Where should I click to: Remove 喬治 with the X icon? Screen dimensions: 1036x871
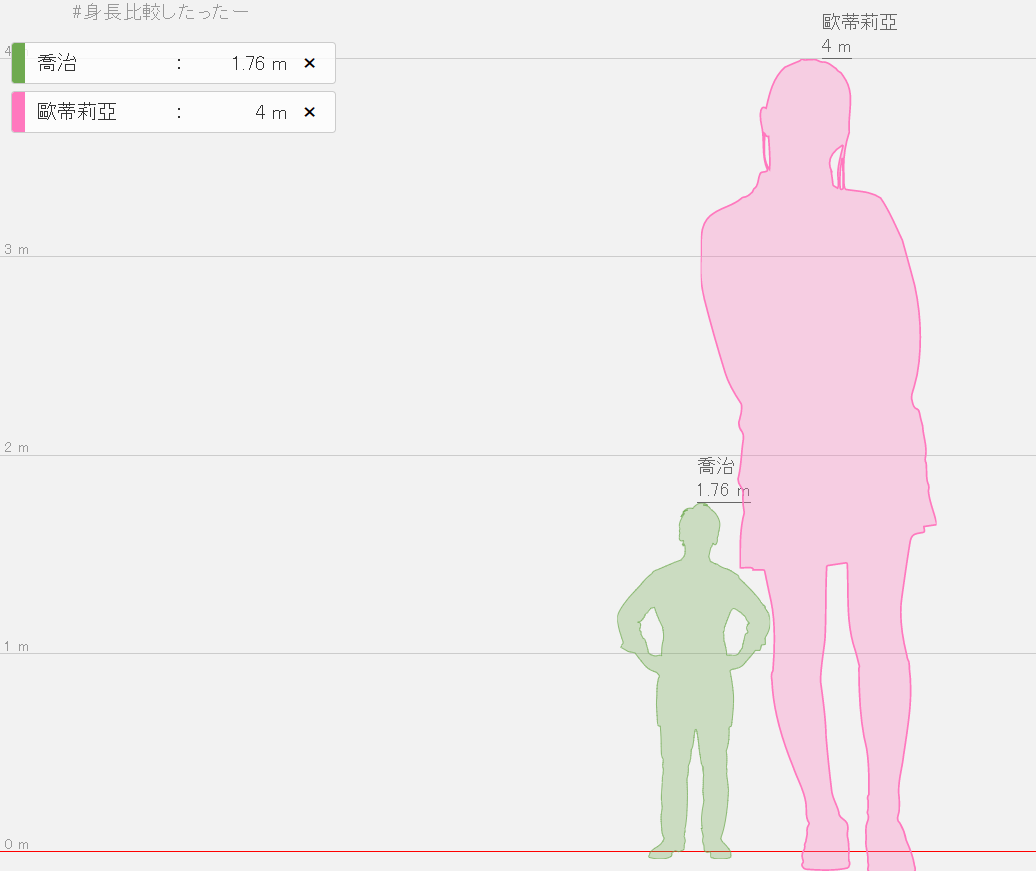click(x=309, y=63)
